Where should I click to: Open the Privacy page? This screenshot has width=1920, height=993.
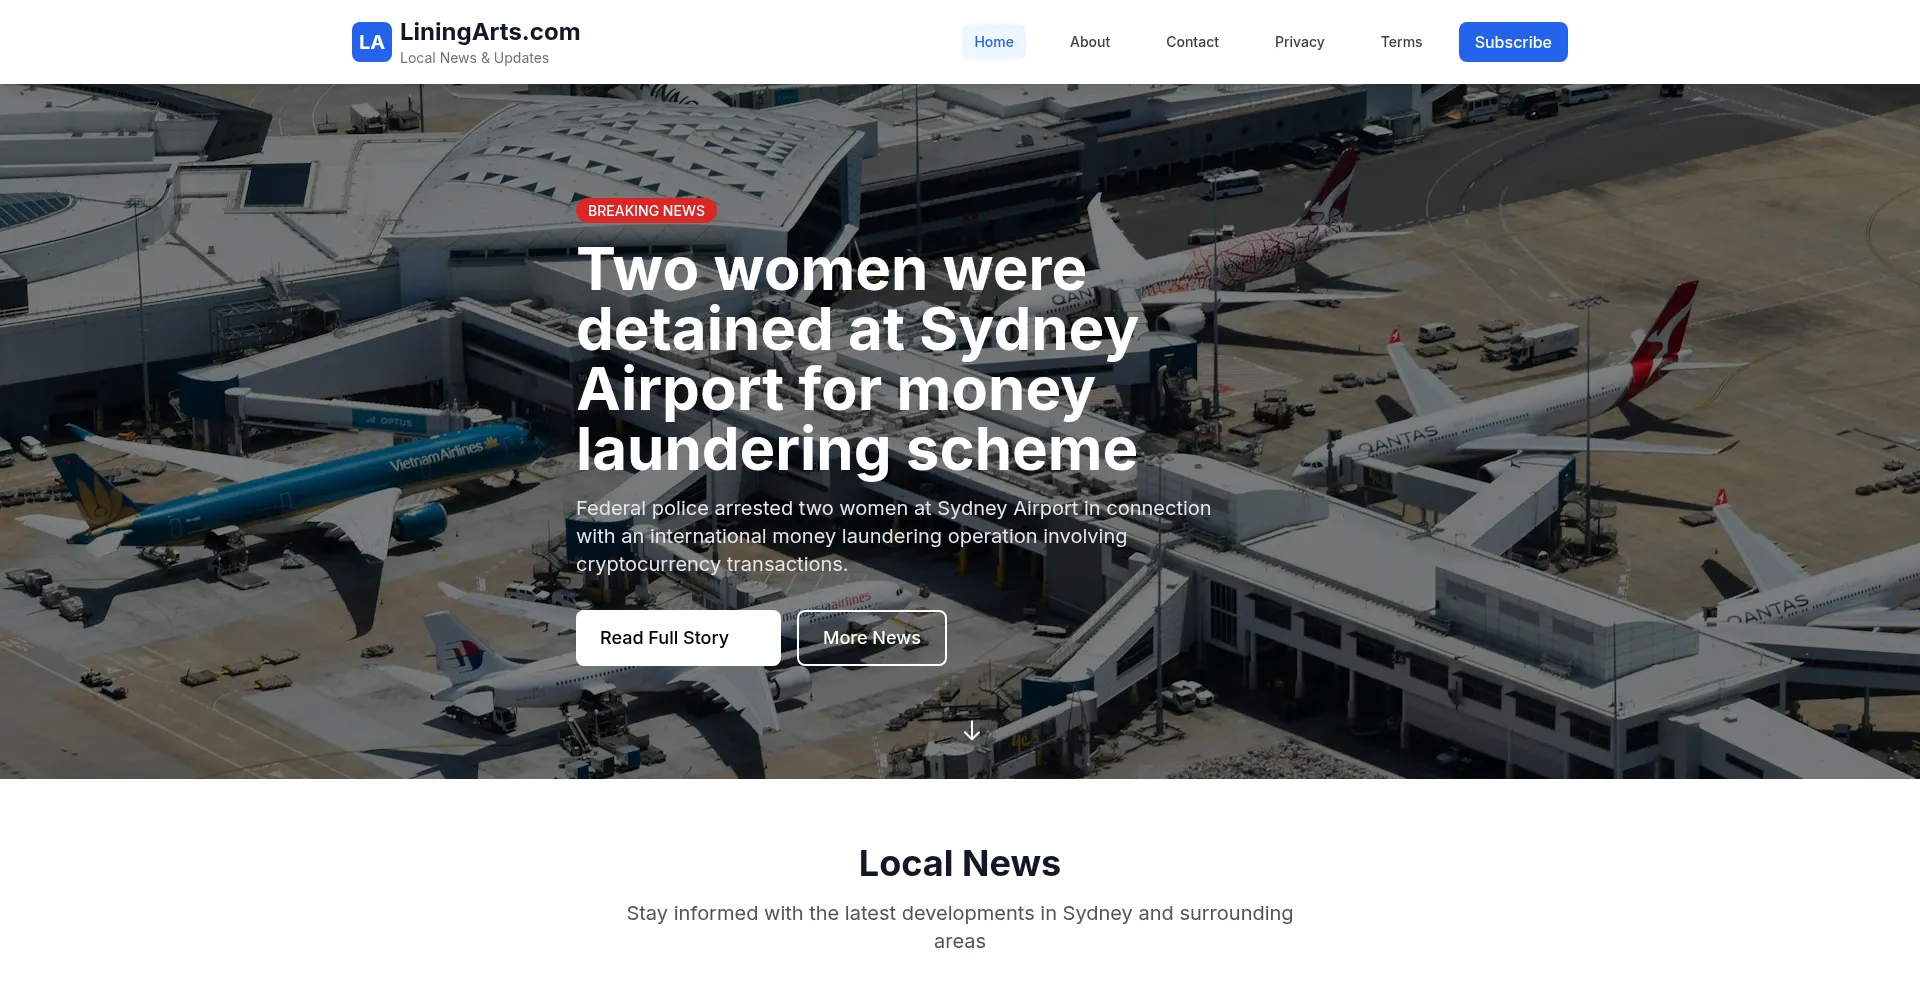1298,42
